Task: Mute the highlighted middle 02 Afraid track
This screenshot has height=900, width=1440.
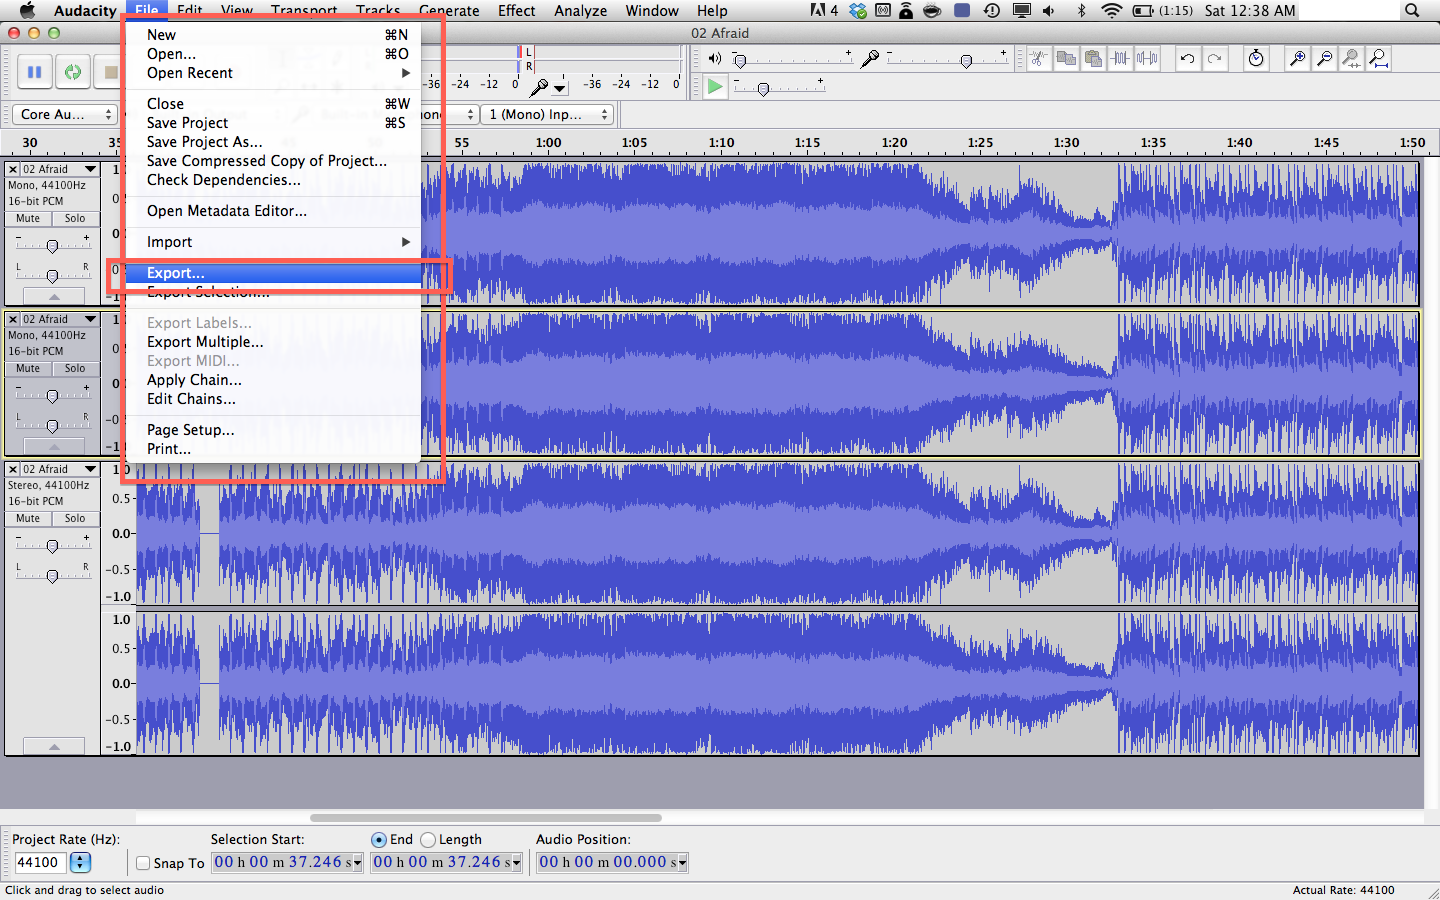Action: tap(28, 368)
